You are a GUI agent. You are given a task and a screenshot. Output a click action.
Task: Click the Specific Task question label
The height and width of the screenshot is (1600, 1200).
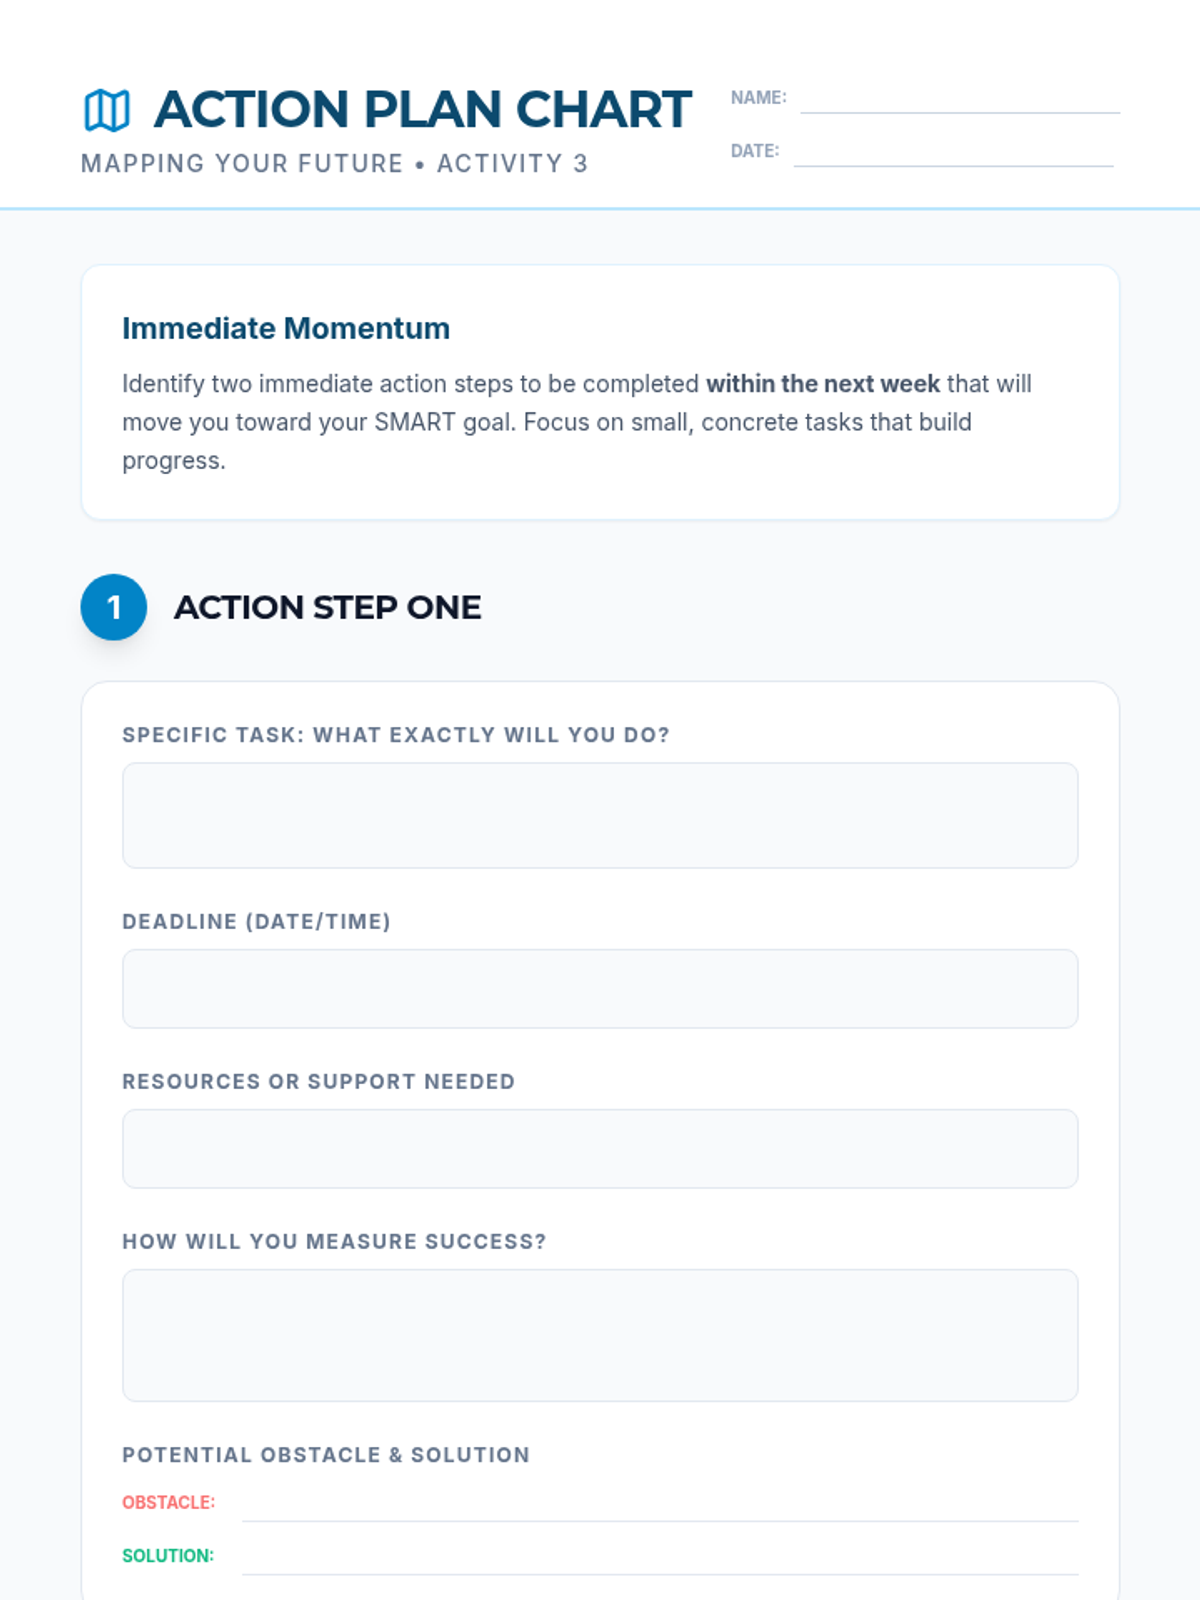396,735
